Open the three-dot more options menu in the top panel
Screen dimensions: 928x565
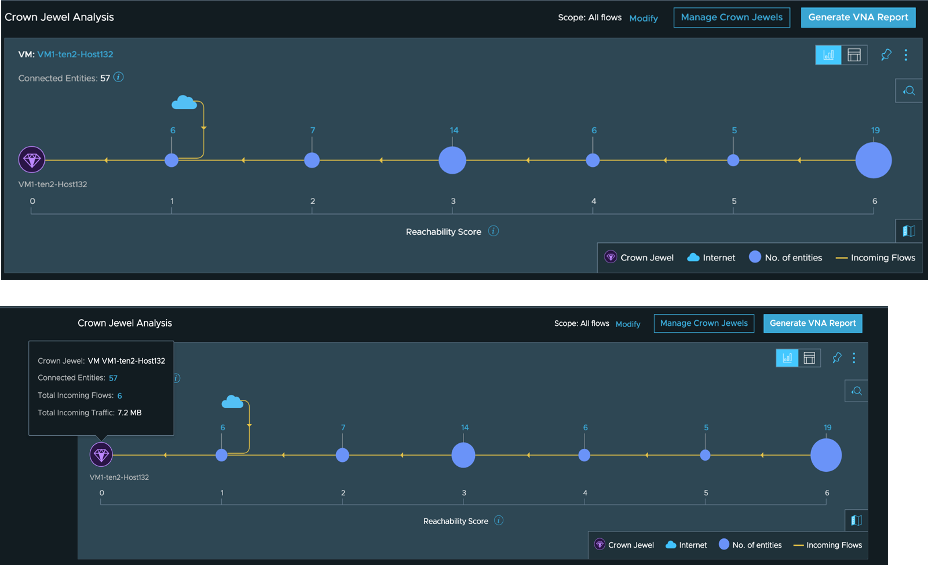906,55
